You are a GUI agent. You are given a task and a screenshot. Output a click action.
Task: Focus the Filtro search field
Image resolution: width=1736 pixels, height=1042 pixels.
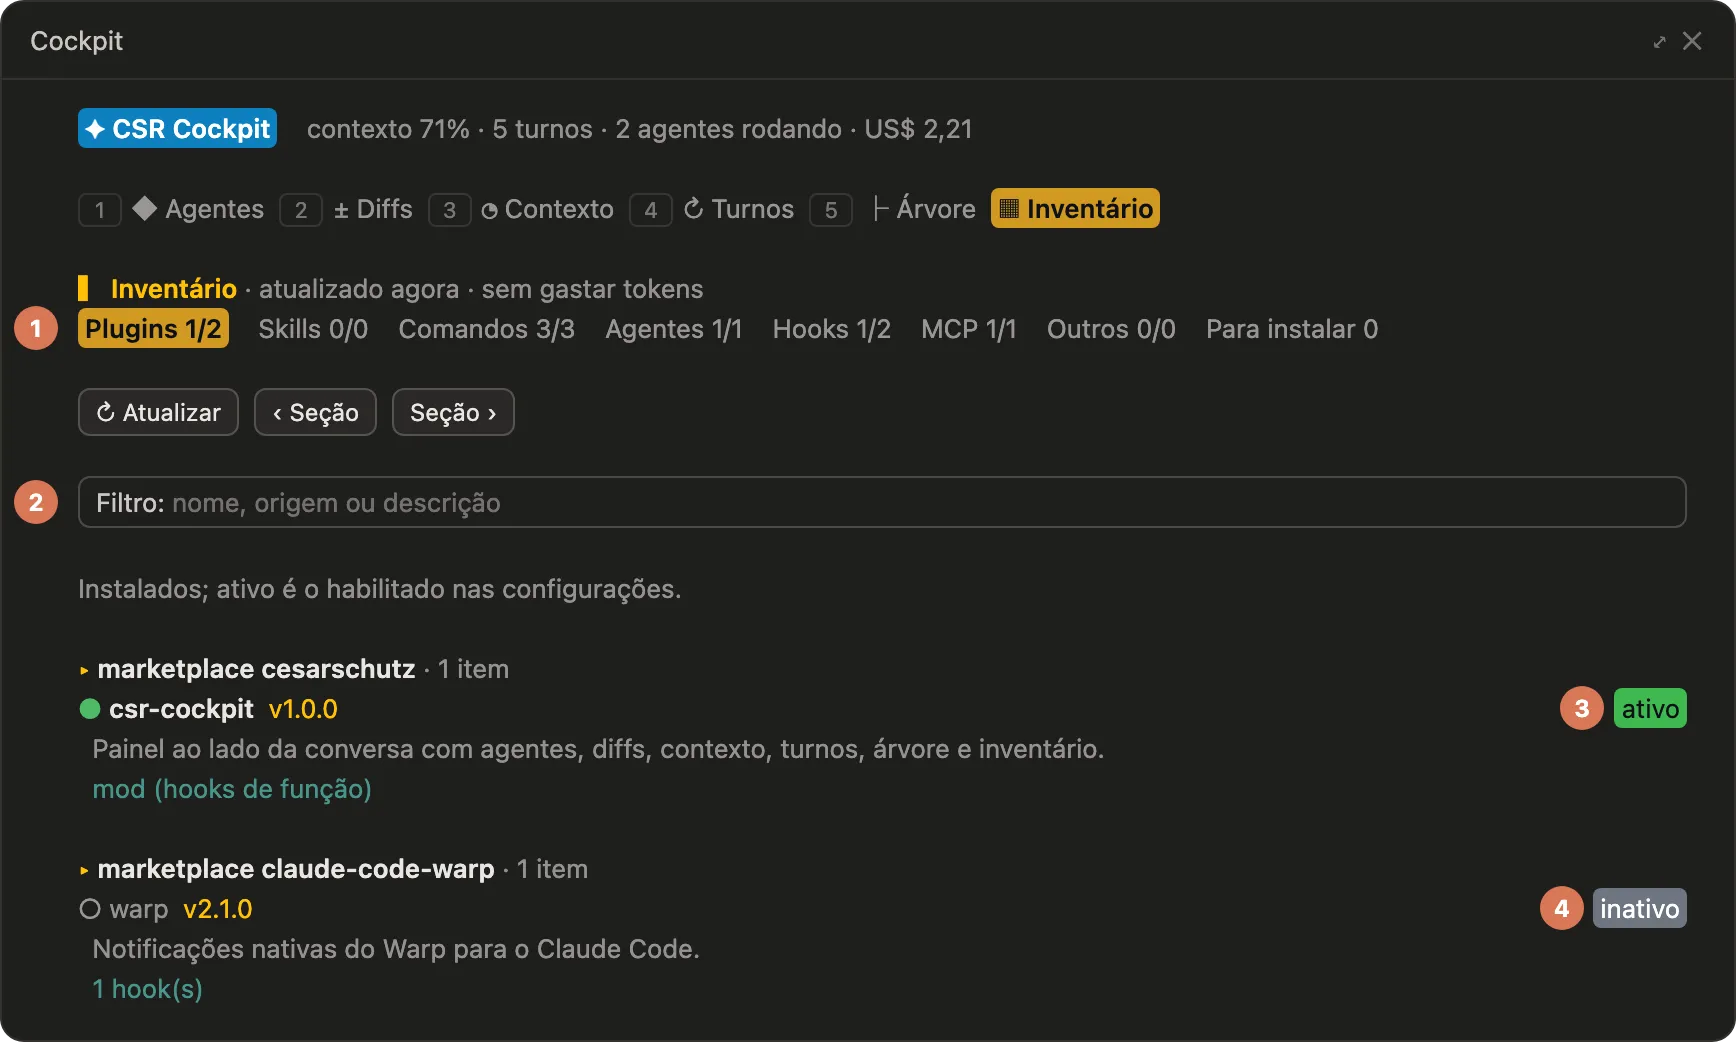882,502
